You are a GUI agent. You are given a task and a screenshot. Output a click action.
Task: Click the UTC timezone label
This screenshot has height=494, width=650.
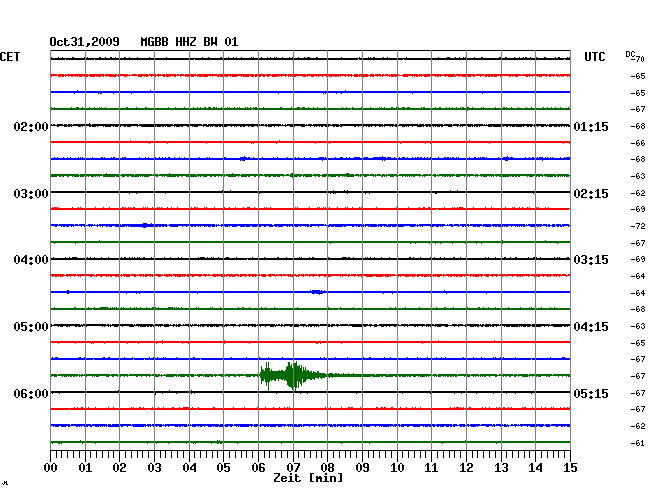point(595,57)
